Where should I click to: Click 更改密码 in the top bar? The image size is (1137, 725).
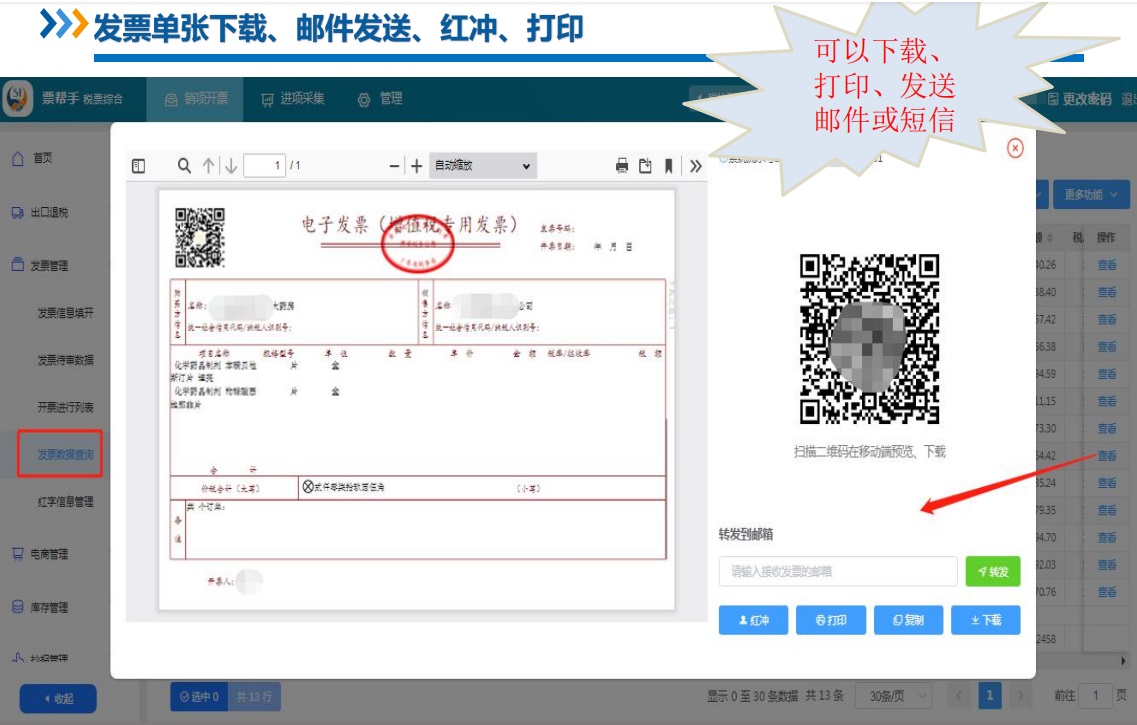(1079, 99)
